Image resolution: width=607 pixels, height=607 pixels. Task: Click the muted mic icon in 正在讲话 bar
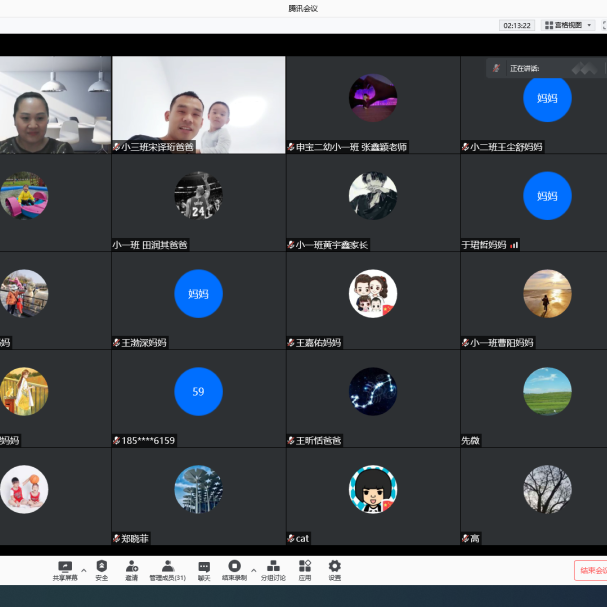click(x=496, y=69)
